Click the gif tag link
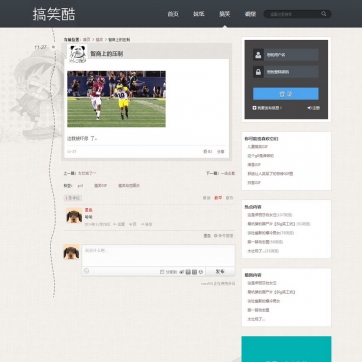362x362 pixels. point(80,186)
